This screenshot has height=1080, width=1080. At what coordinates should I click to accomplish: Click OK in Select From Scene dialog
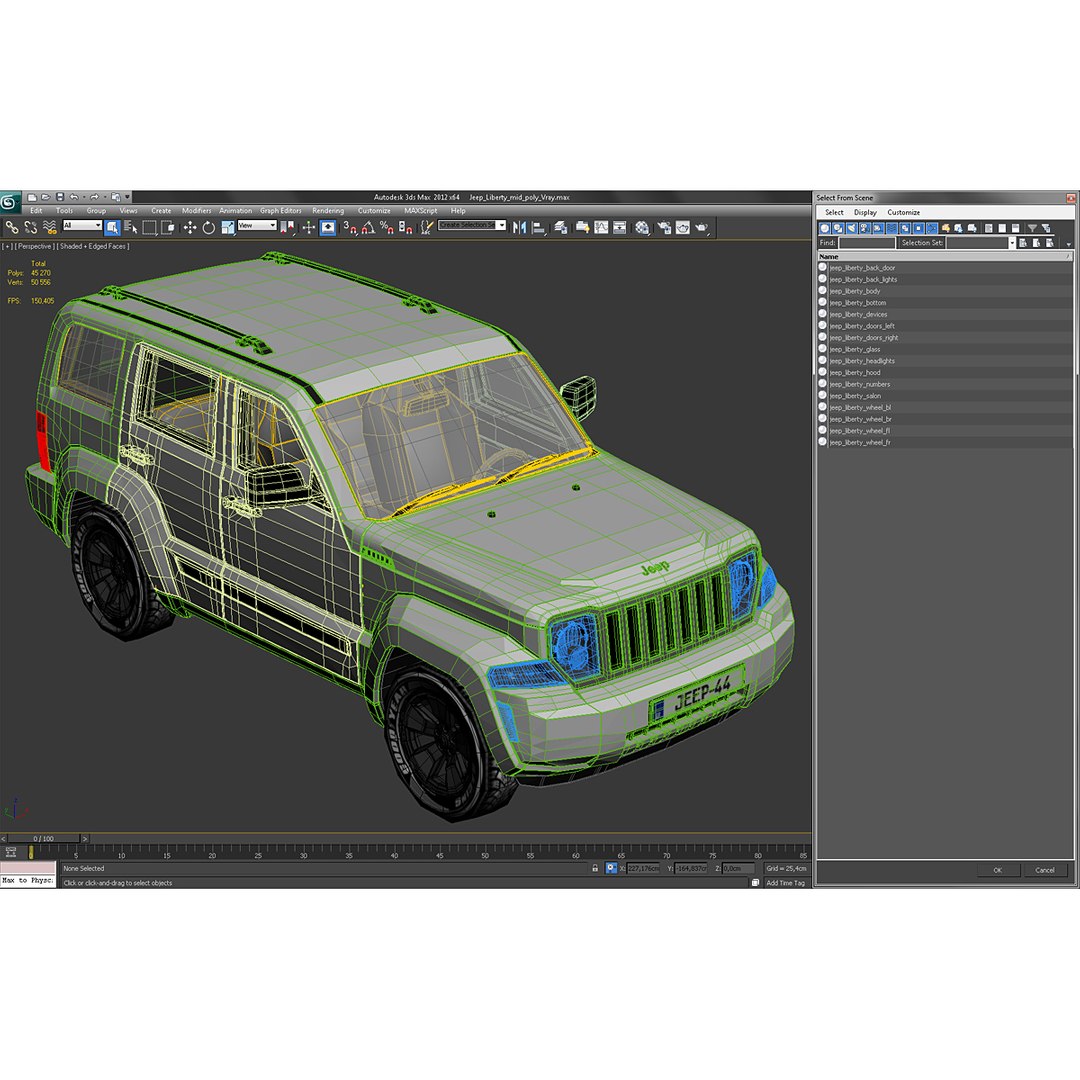click(x=997, y=870)
